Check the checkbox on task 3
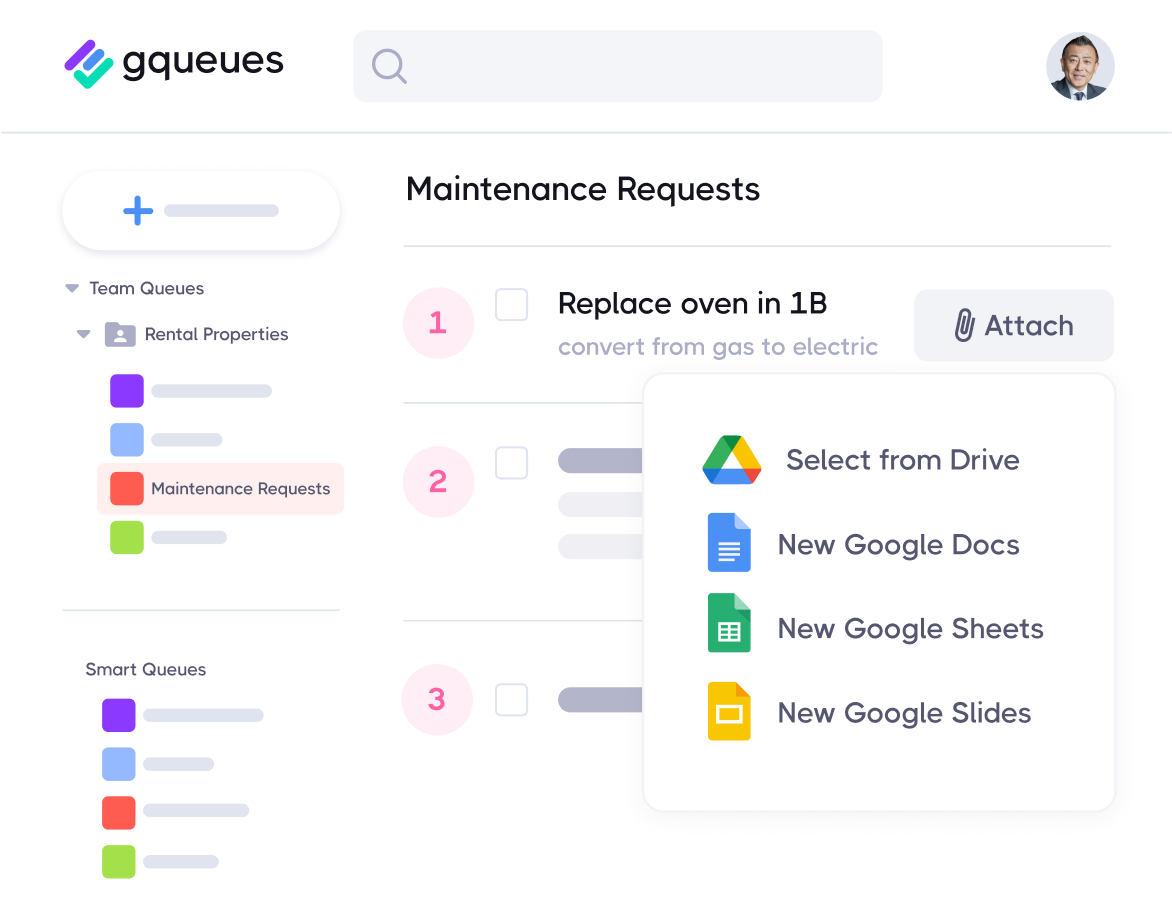1172x922 pixels. click(x=511, y=700)
